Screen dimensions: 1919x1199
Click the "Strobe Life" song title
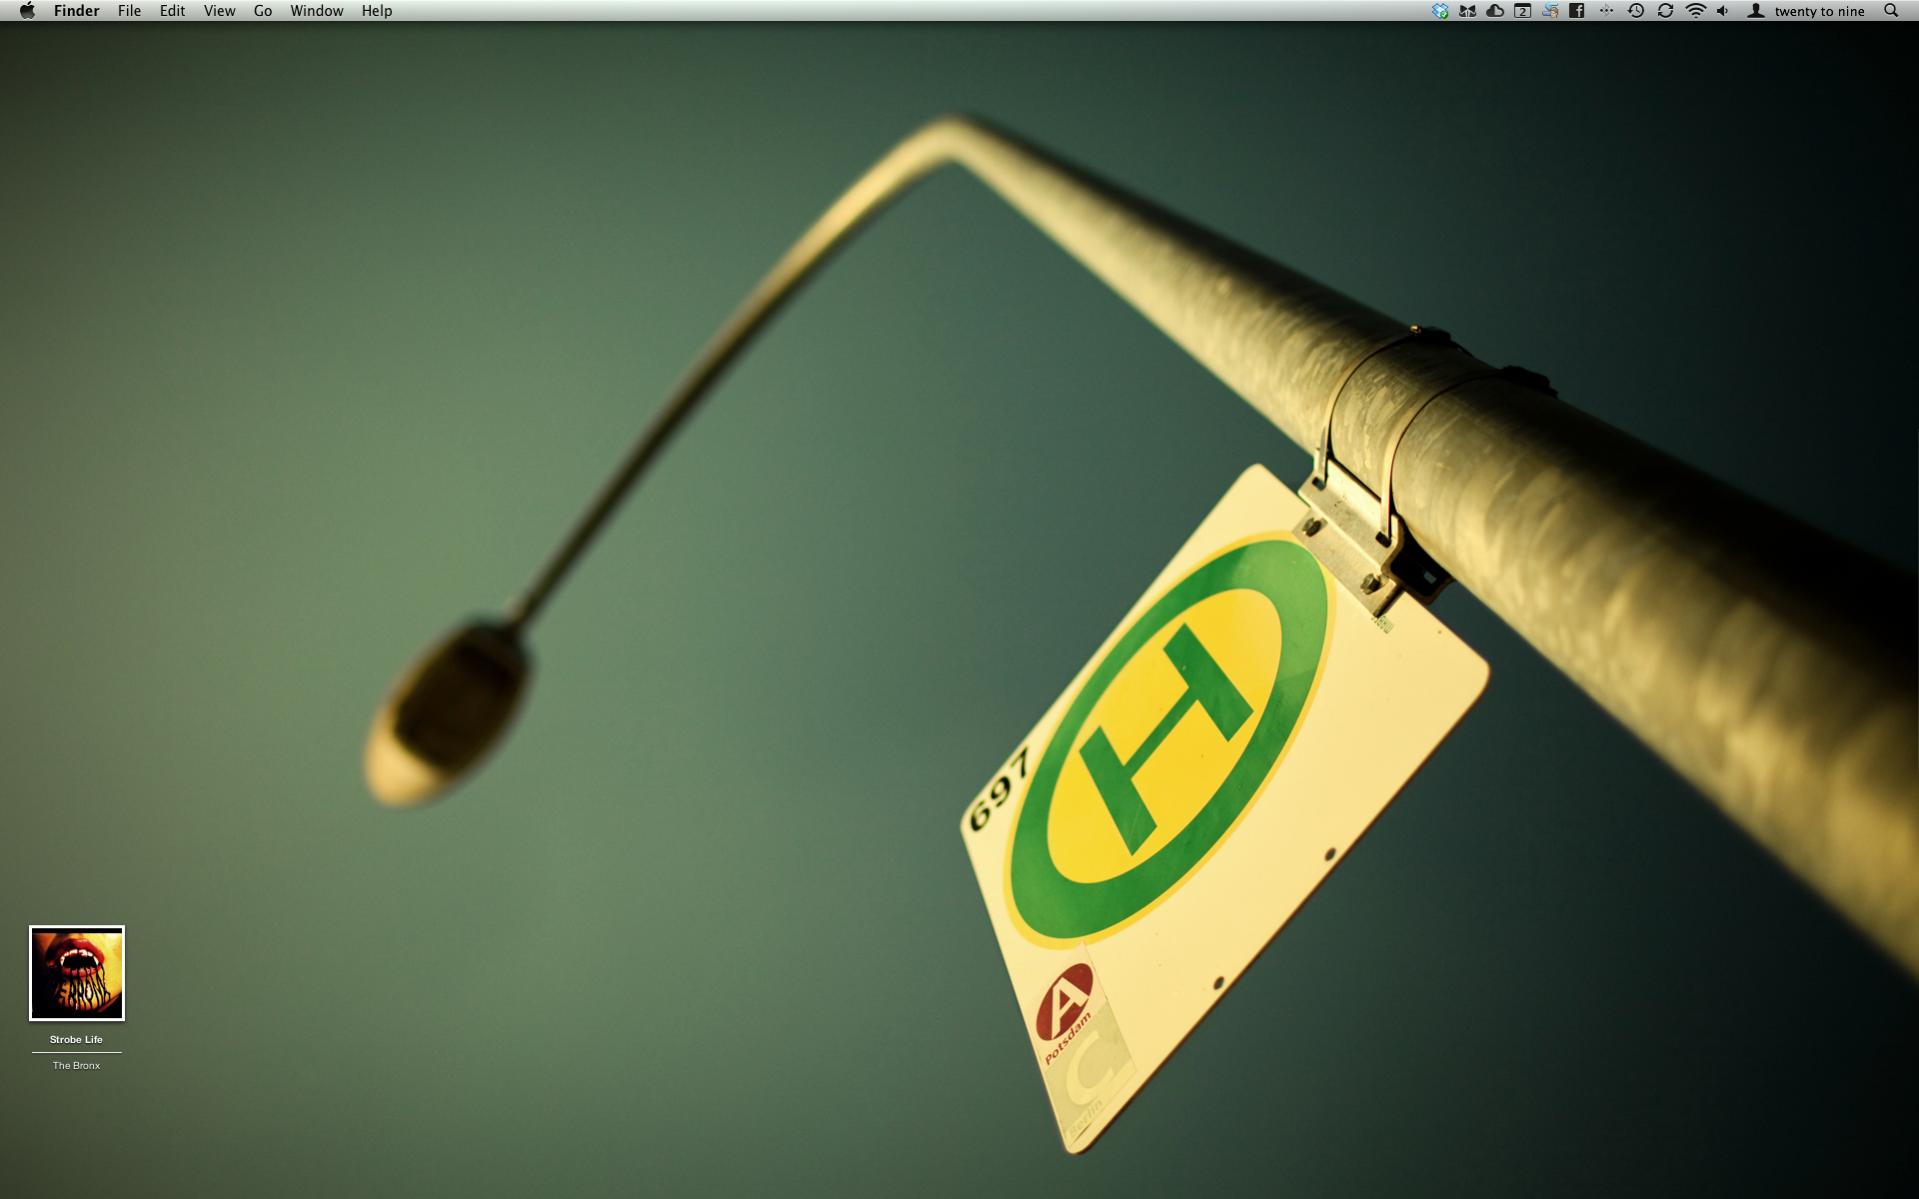pos(76,1039)
